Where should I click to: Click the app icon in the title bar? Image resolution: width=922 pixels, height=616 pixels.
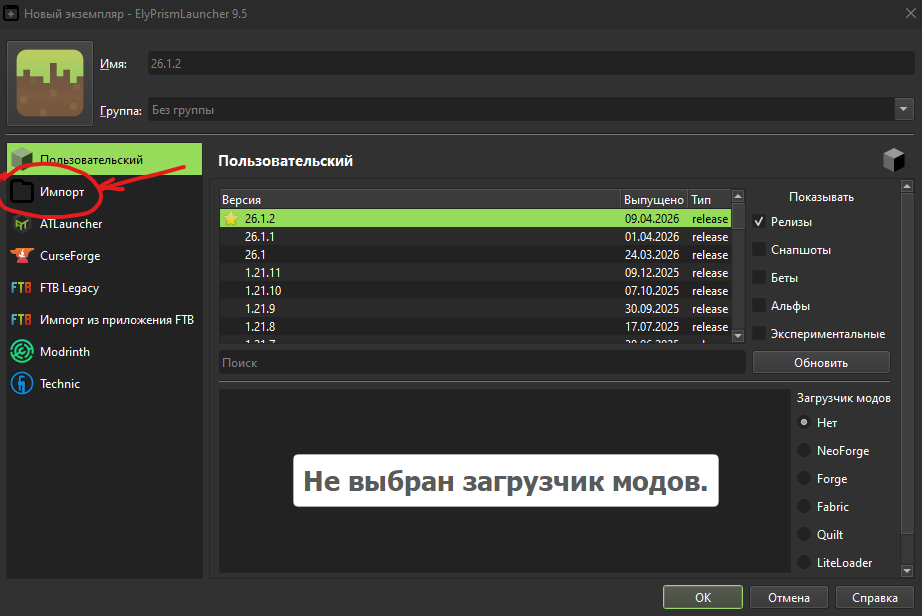11,14
